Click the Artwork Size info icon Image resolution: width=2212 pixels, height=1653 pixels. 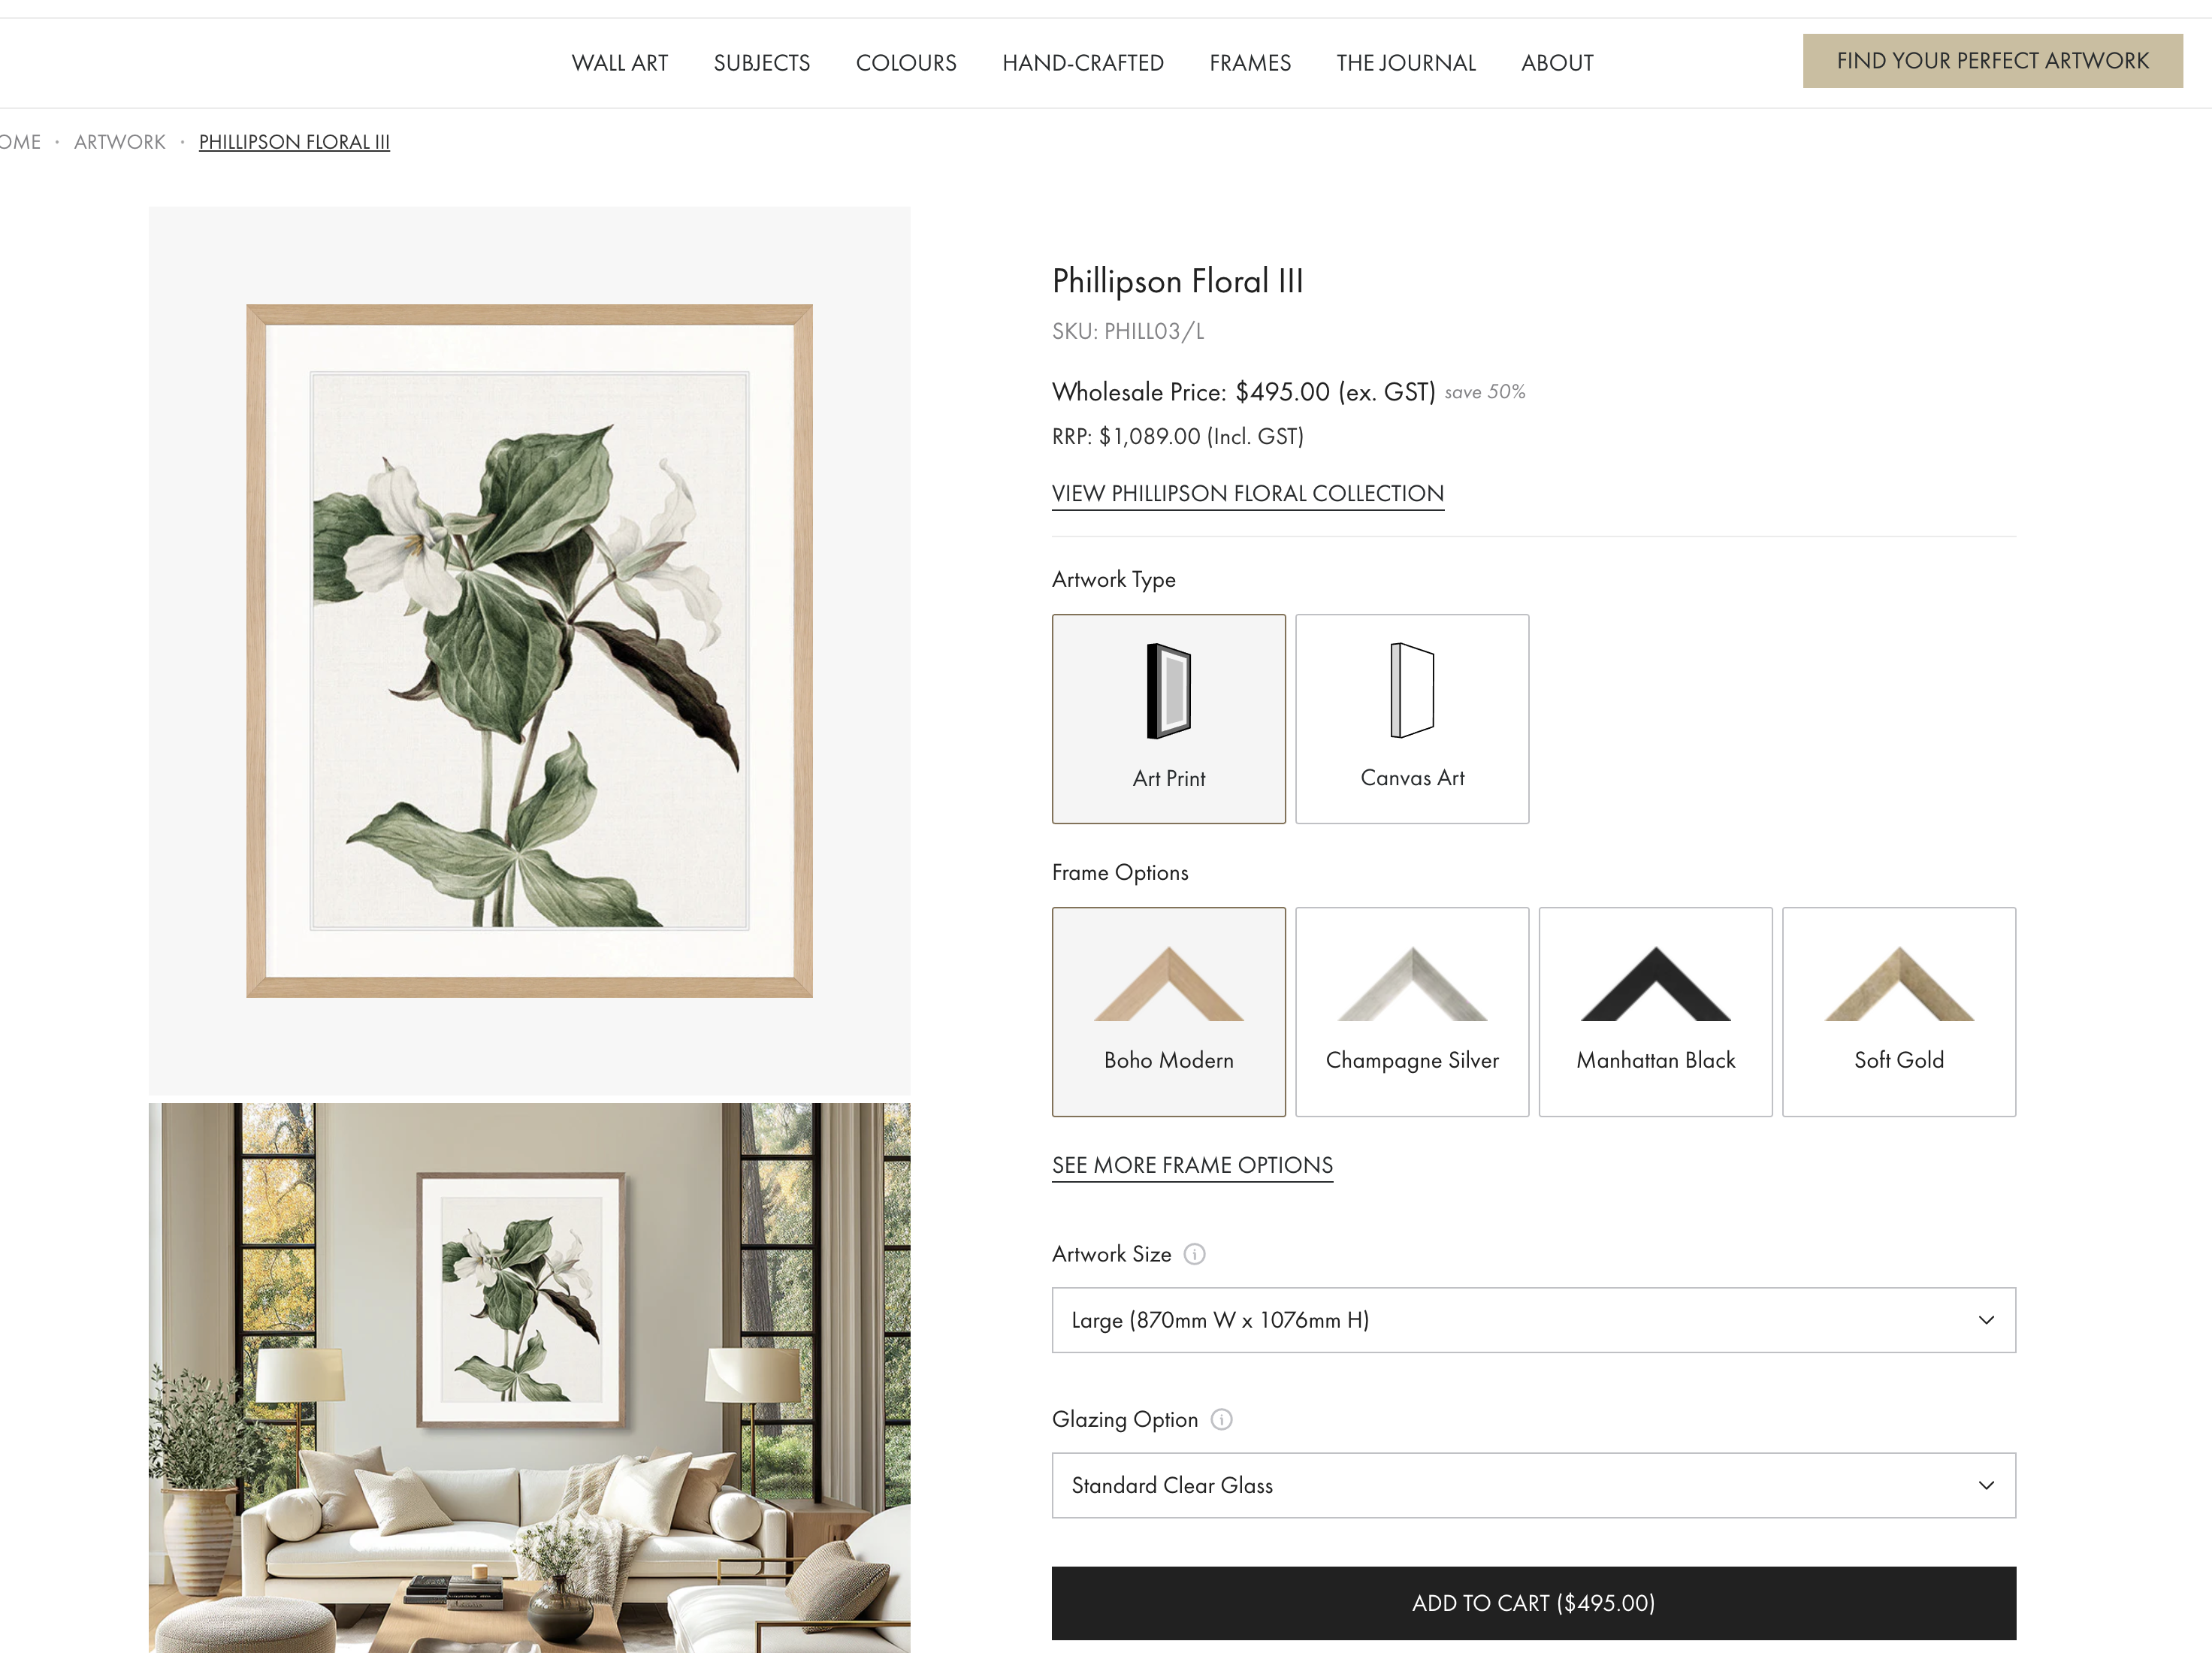(1194, 1254)
